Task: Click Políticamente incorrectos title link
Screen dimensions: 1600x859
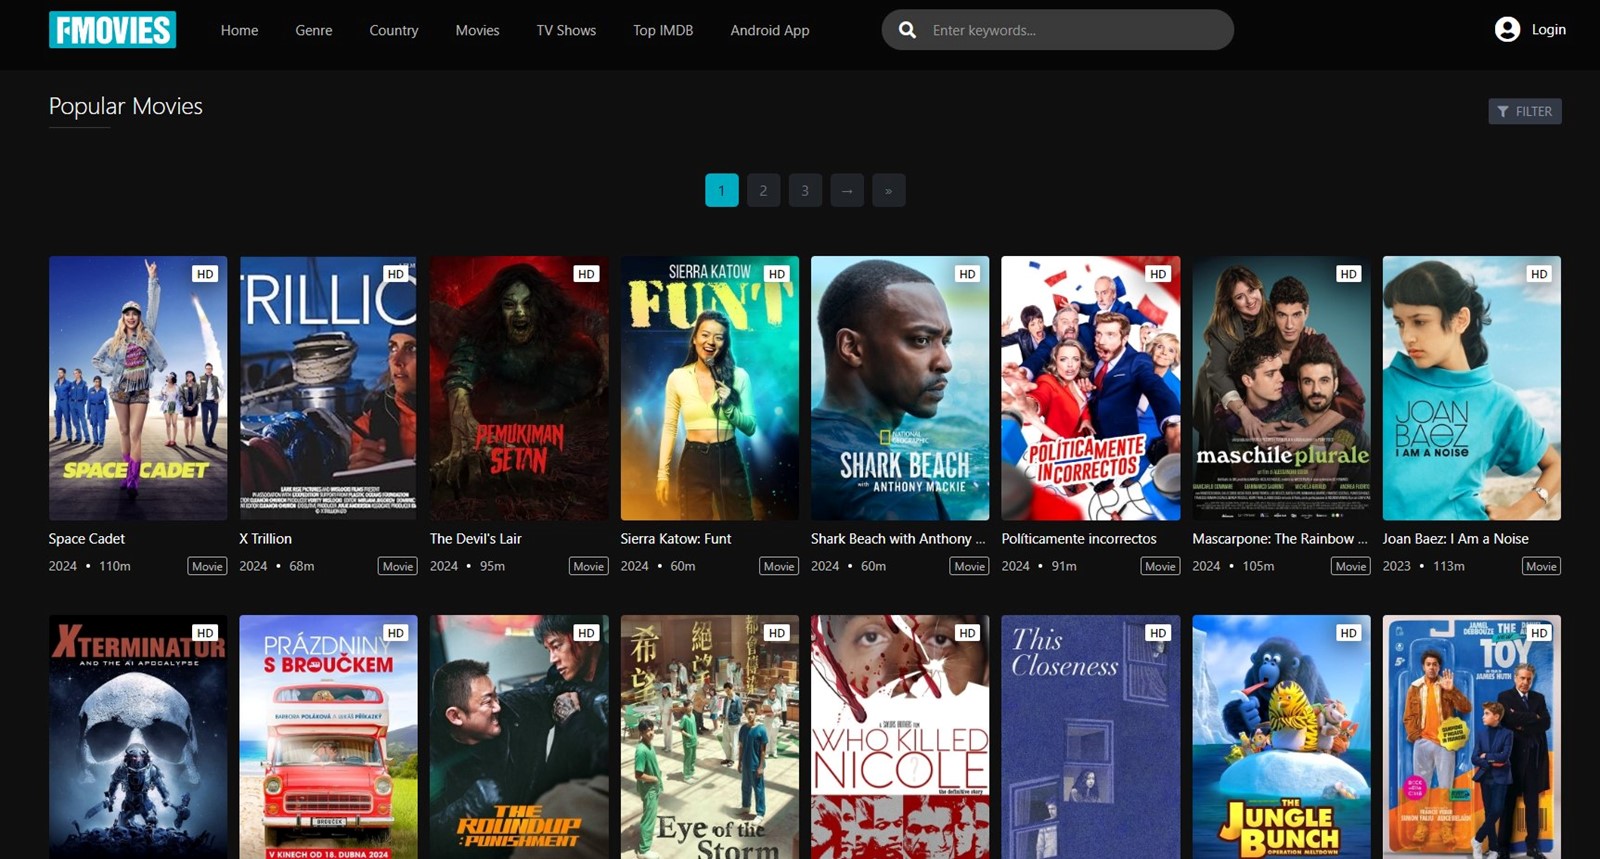Action: tap(1079, 538)
